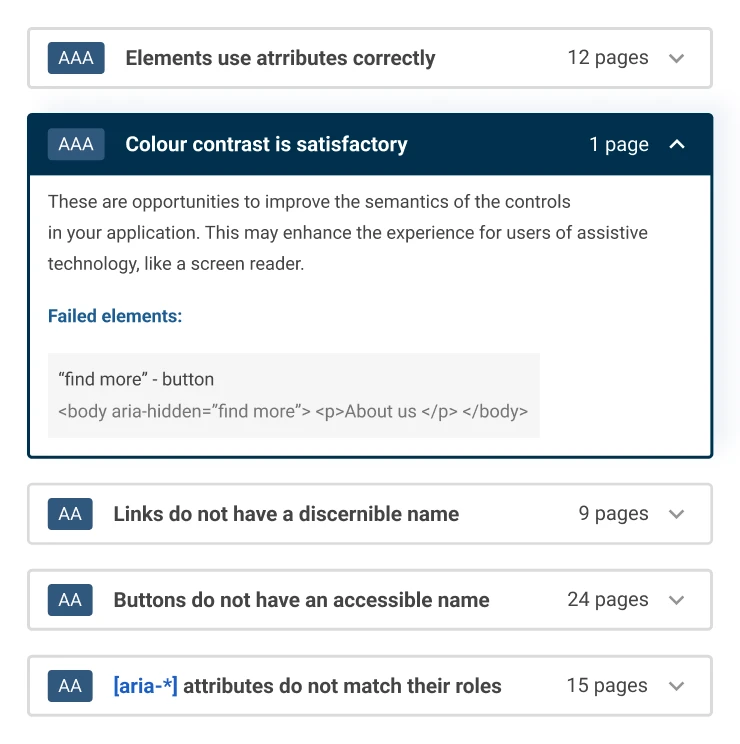Expand the 'Buttons do not have an accessible name' chevron
This screenshot has width=740, height=744.
(677, 600)
